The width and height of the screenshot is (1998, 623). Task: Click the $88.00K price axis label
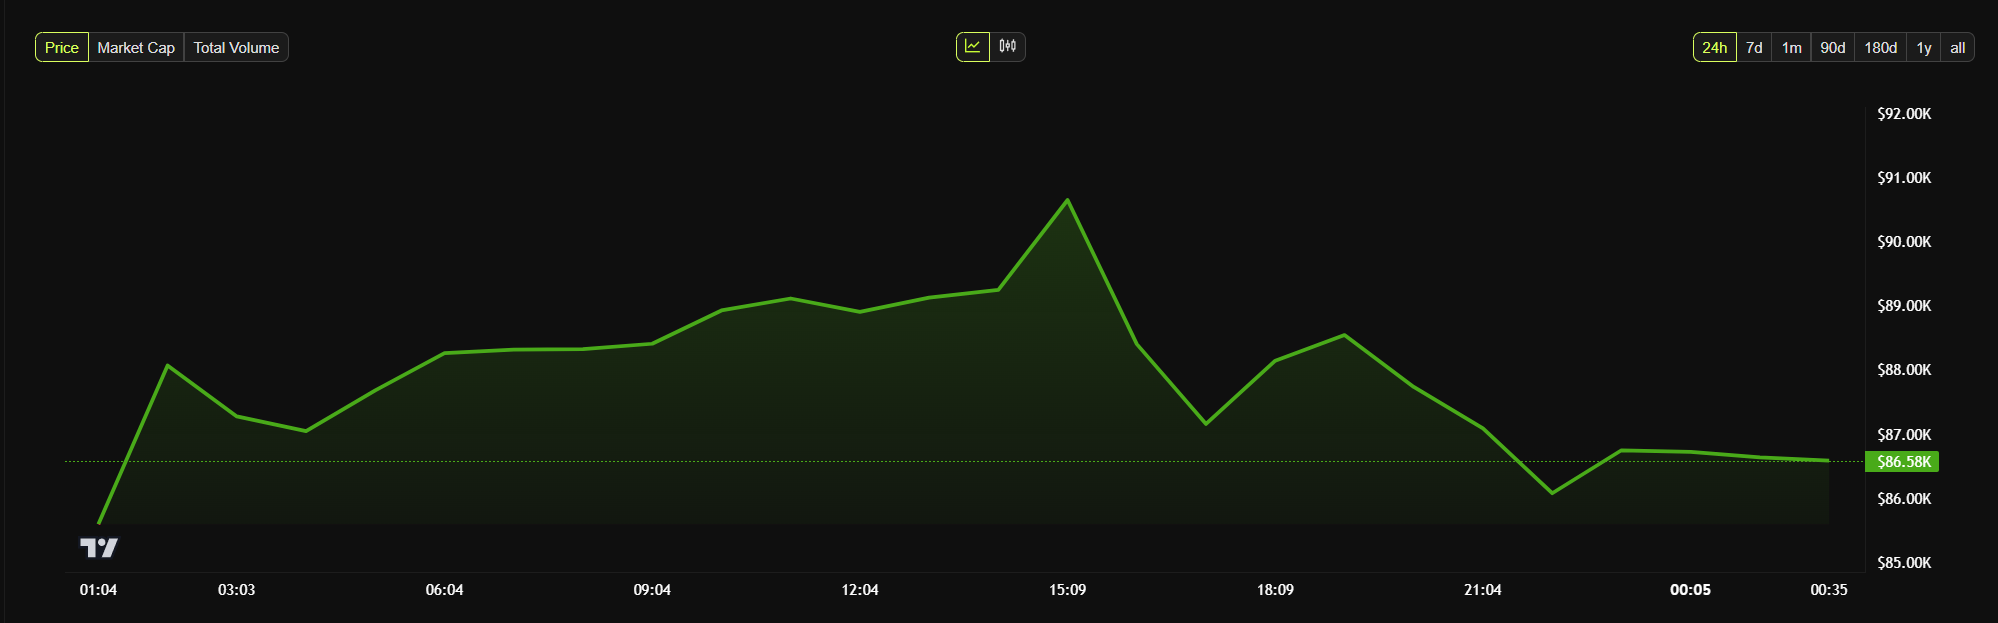point(1904,370)
